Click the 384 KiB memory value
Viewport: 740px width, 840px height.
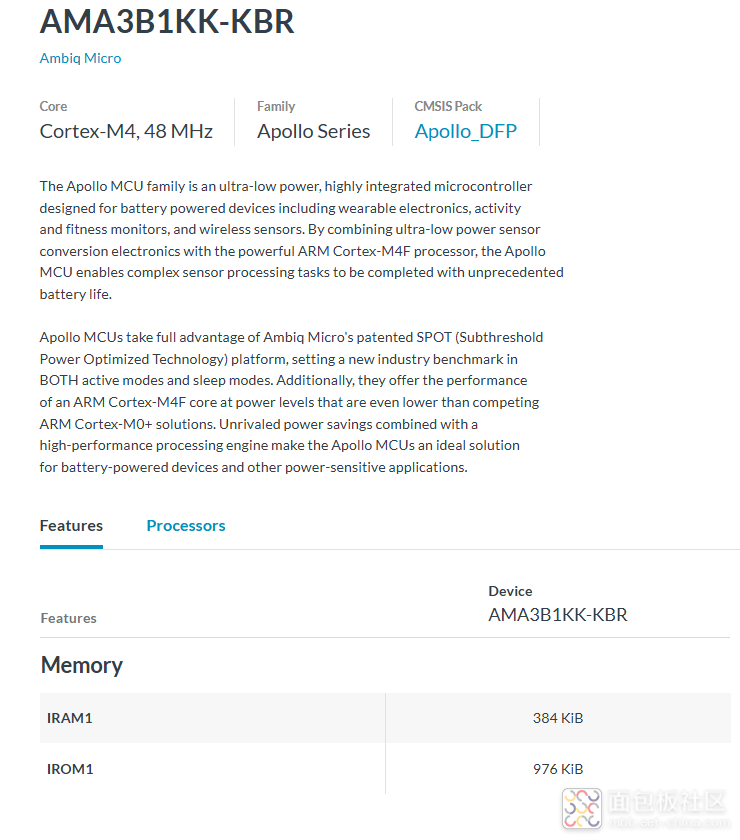tap(557, 718)
